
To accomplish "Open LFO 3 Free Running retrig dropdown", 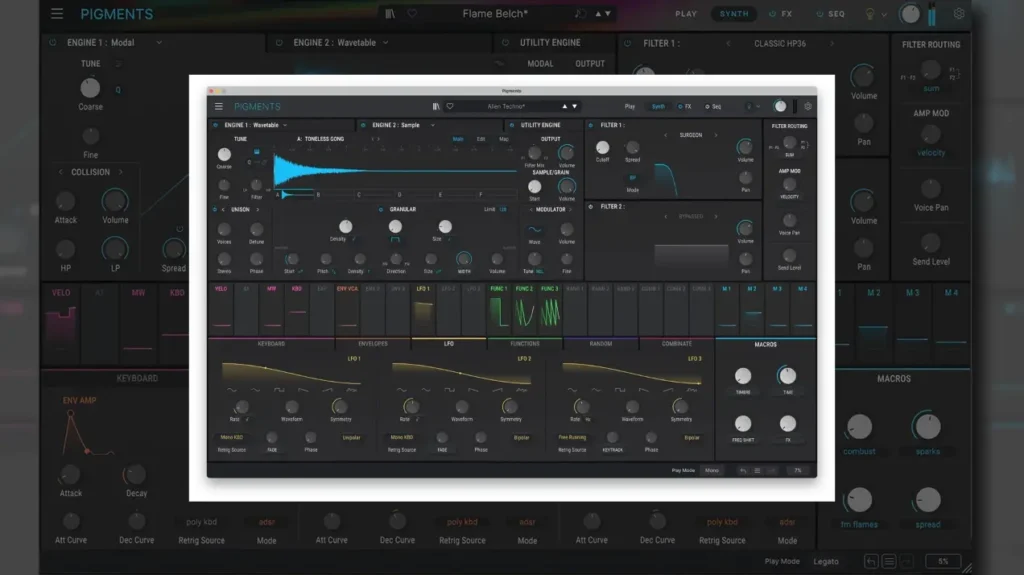I will tap(572, 438).
